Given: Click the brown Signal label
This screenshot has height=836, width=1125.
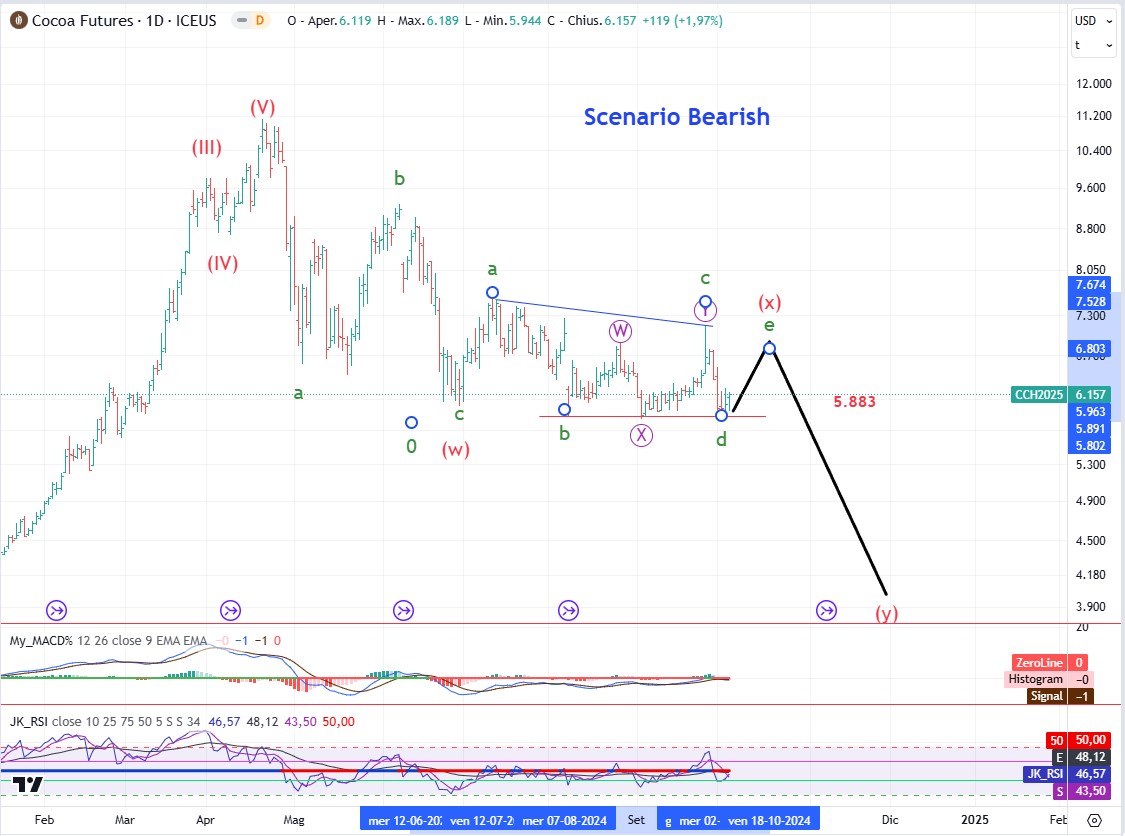Looking at the screenshot, I should tap(1046, 696).
